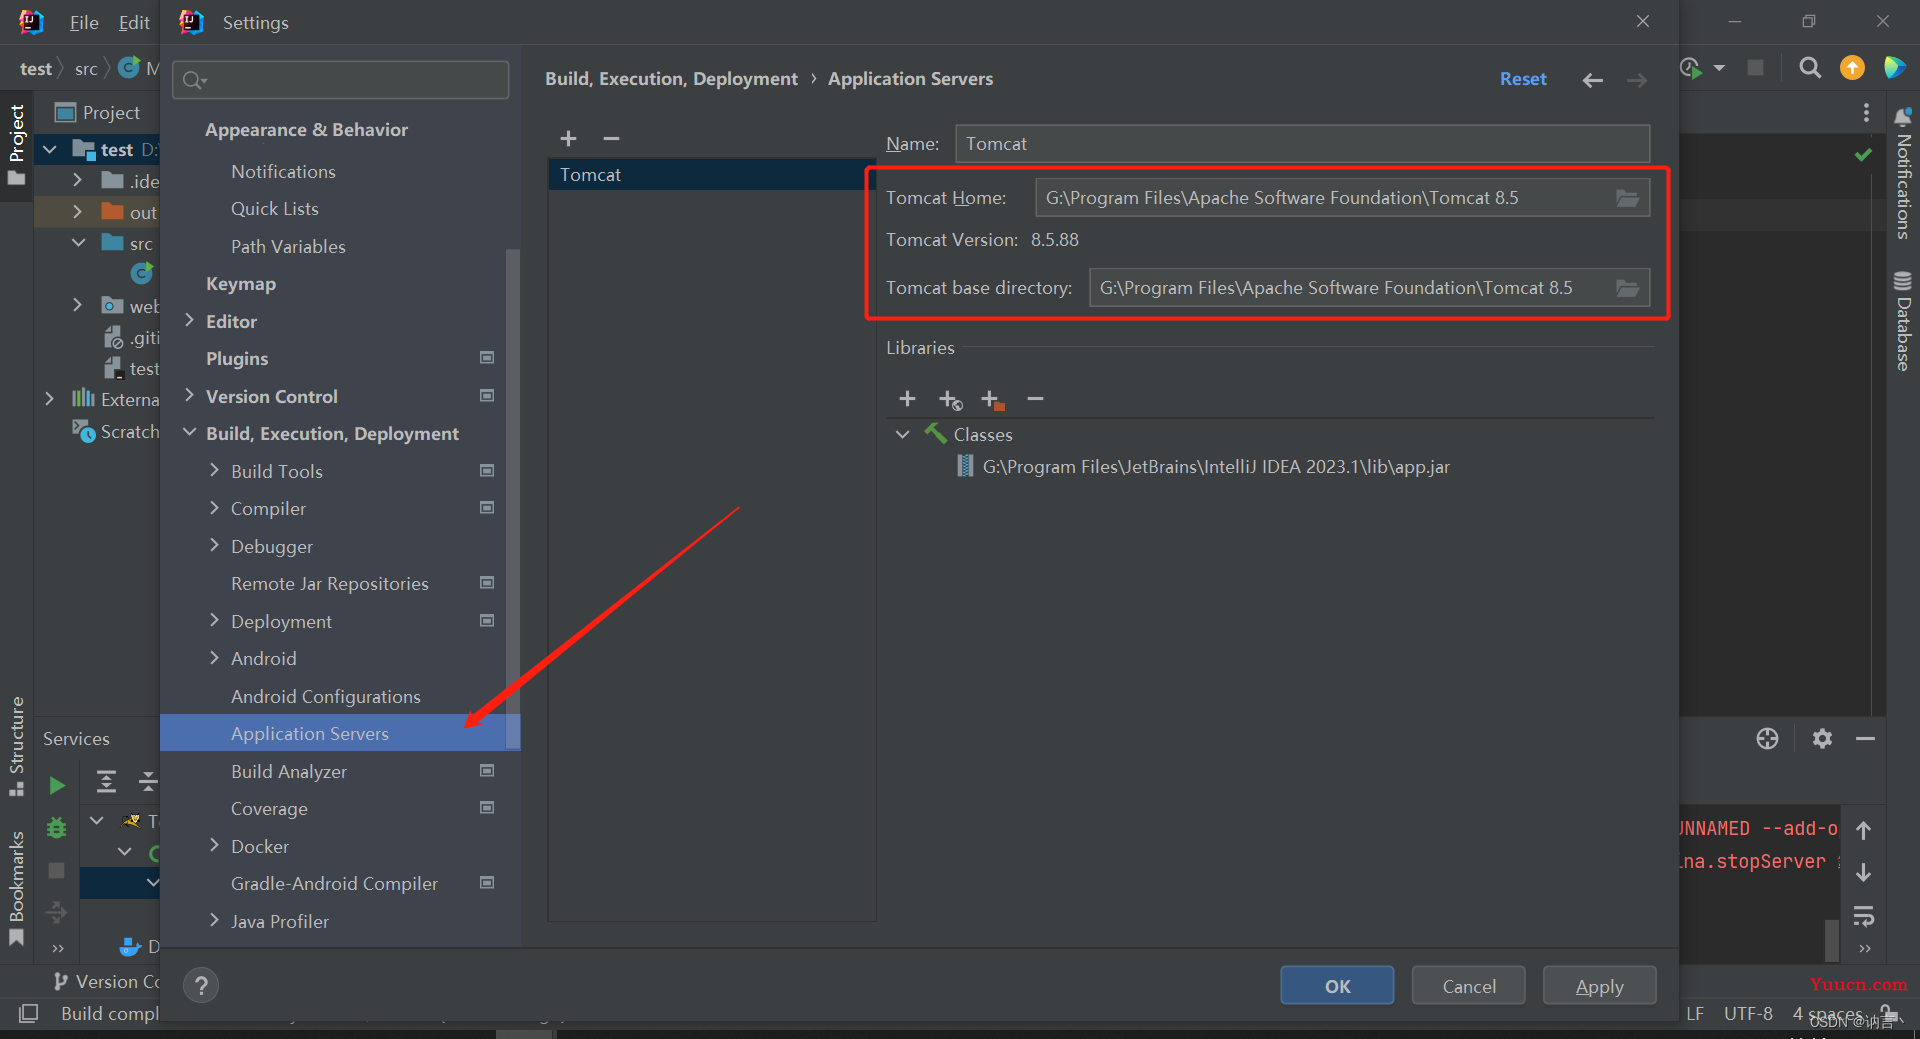Click the orange IDE update arrow icon

1852,68
